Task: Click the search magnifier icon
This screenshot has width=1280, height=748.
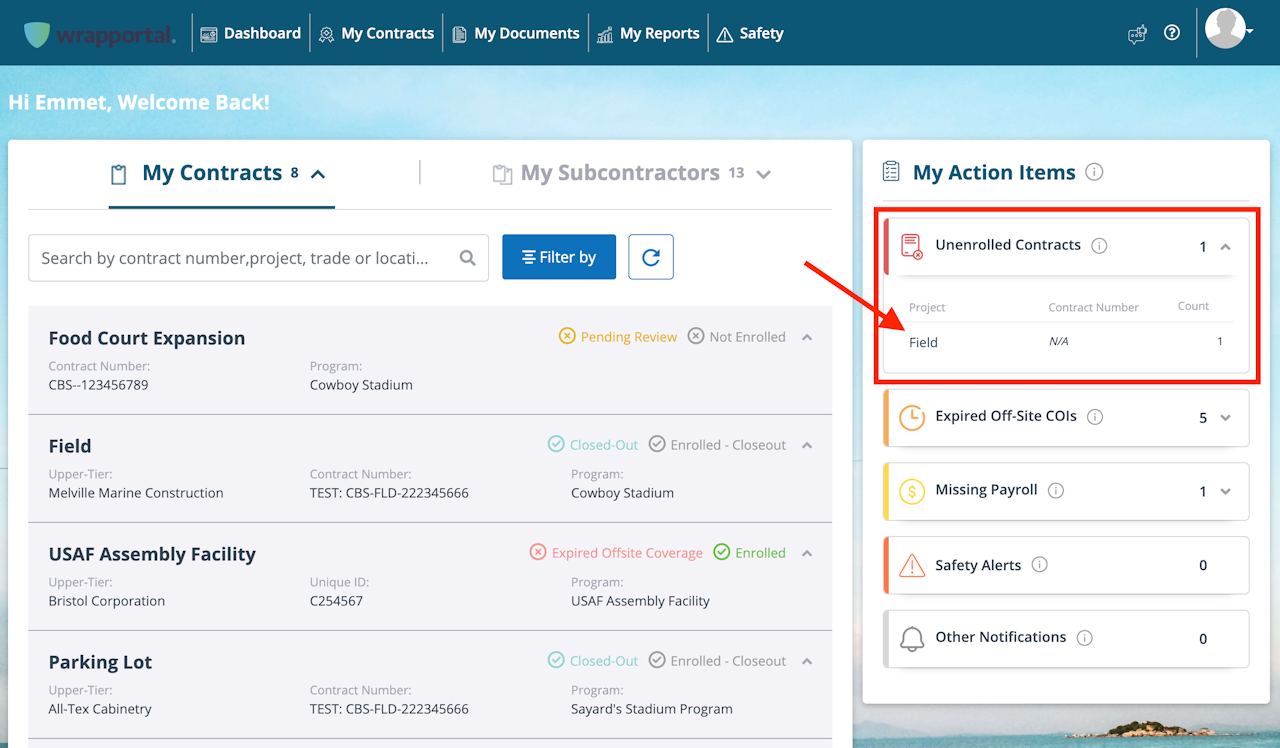Action: 467,258
